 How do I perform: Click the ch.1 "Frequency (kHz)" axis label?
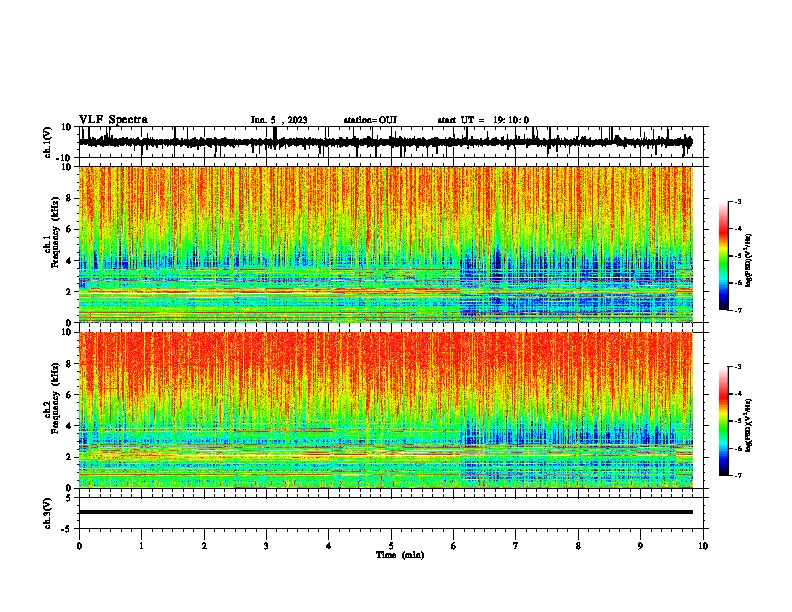tap(55, 233)
